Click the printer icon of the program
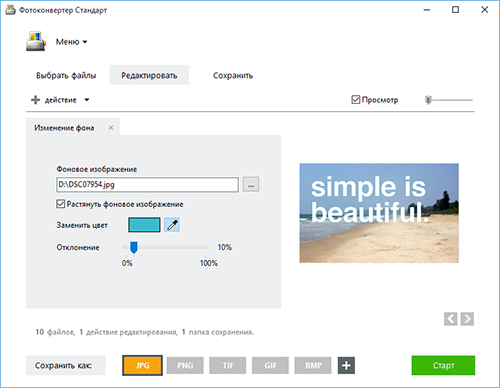 coord(36,41)
